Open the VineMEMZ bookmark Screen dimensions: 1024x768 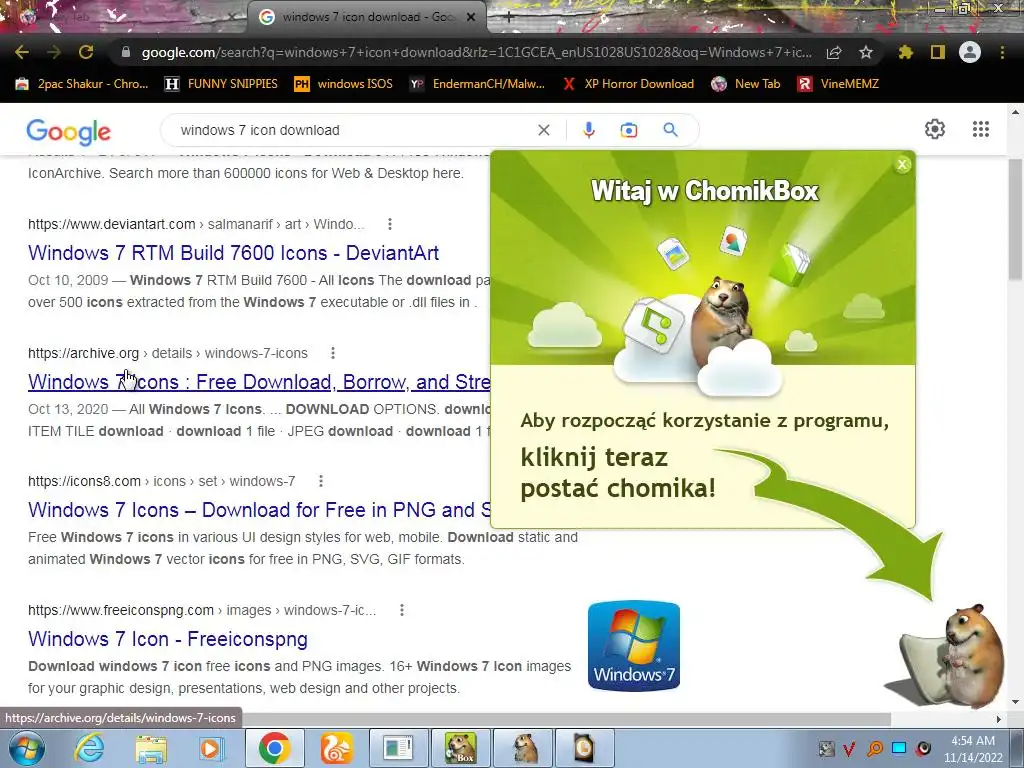click(x=839, y=84)
